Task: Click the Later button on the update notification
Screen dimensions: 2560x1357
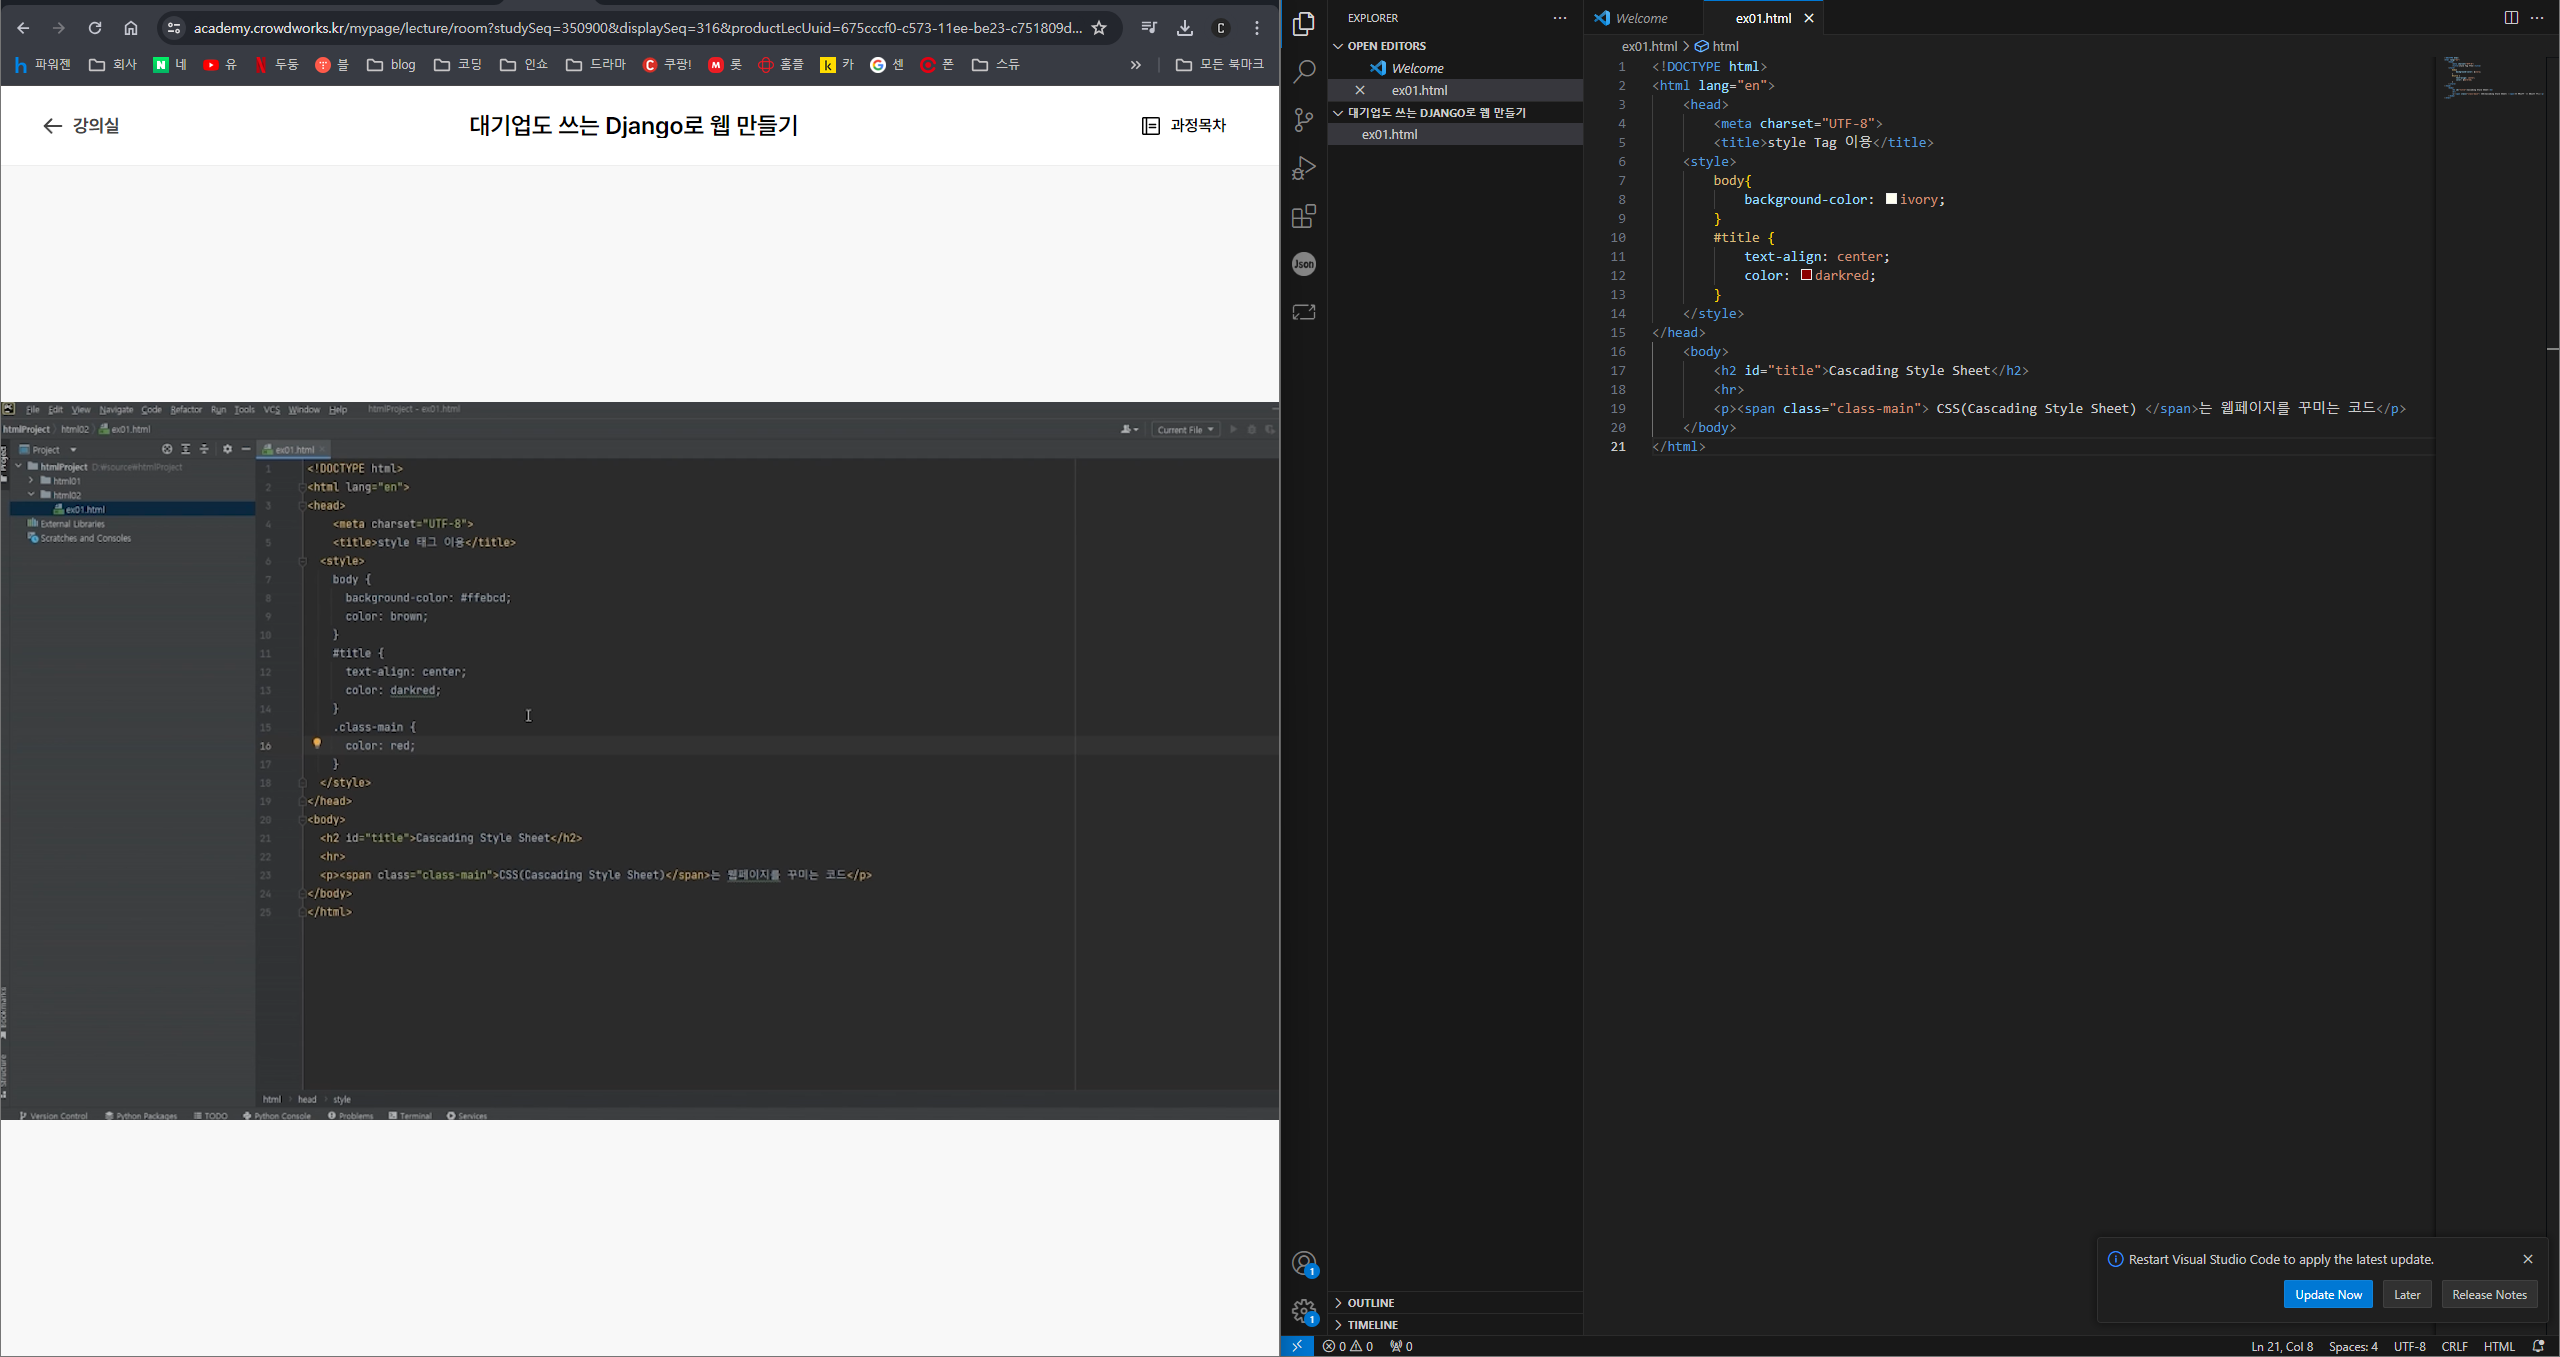Action: [2406, 1295]
